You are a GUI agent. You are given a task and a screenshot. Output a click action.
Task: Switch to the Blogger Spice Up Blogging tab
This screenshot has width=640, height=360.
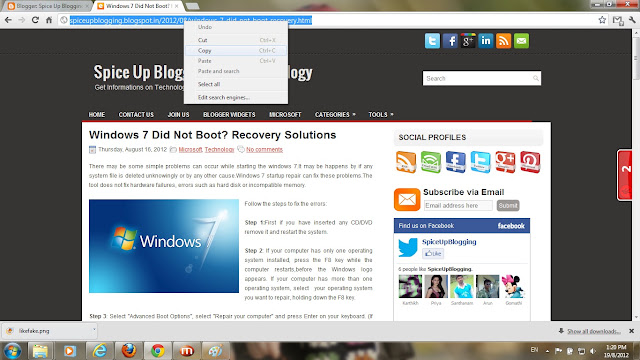click(x=48, y=6)
